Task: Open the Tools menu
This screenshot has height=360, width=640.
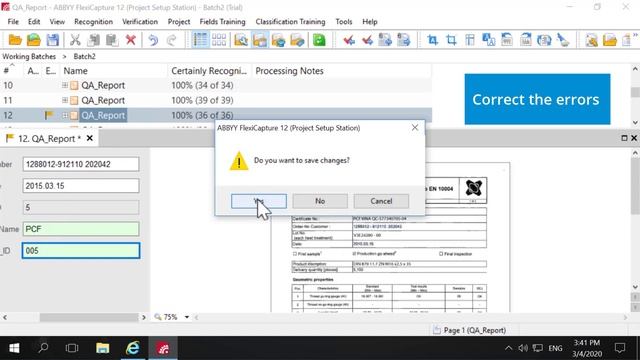Action: (344, 22)
